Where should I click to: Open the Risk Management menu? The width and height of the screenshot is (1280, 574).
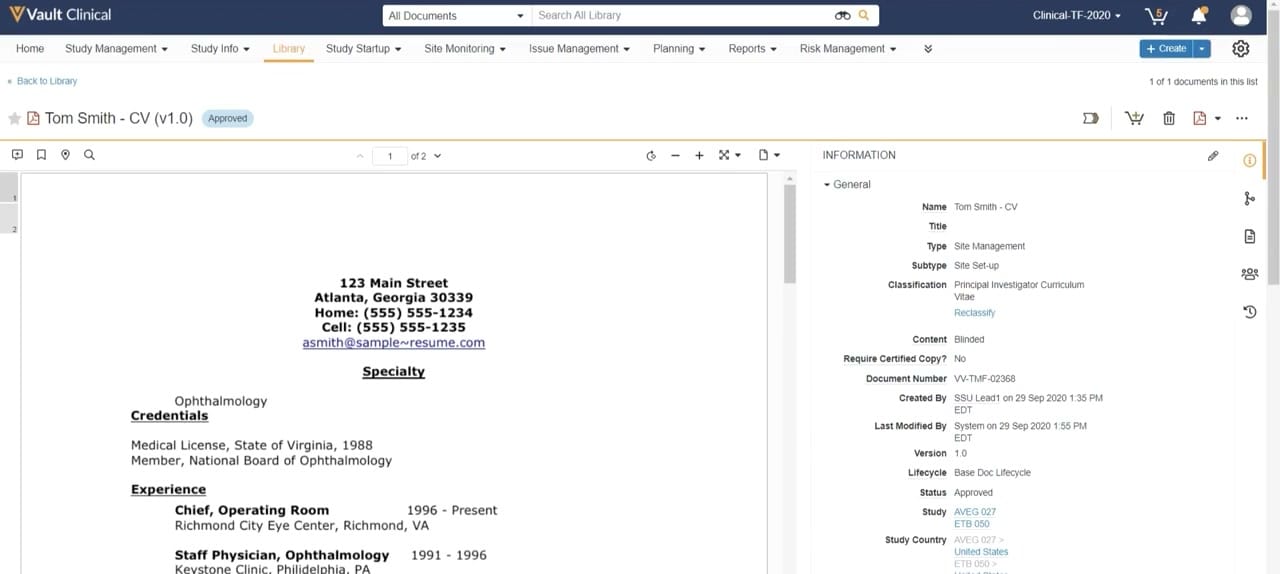848,48
